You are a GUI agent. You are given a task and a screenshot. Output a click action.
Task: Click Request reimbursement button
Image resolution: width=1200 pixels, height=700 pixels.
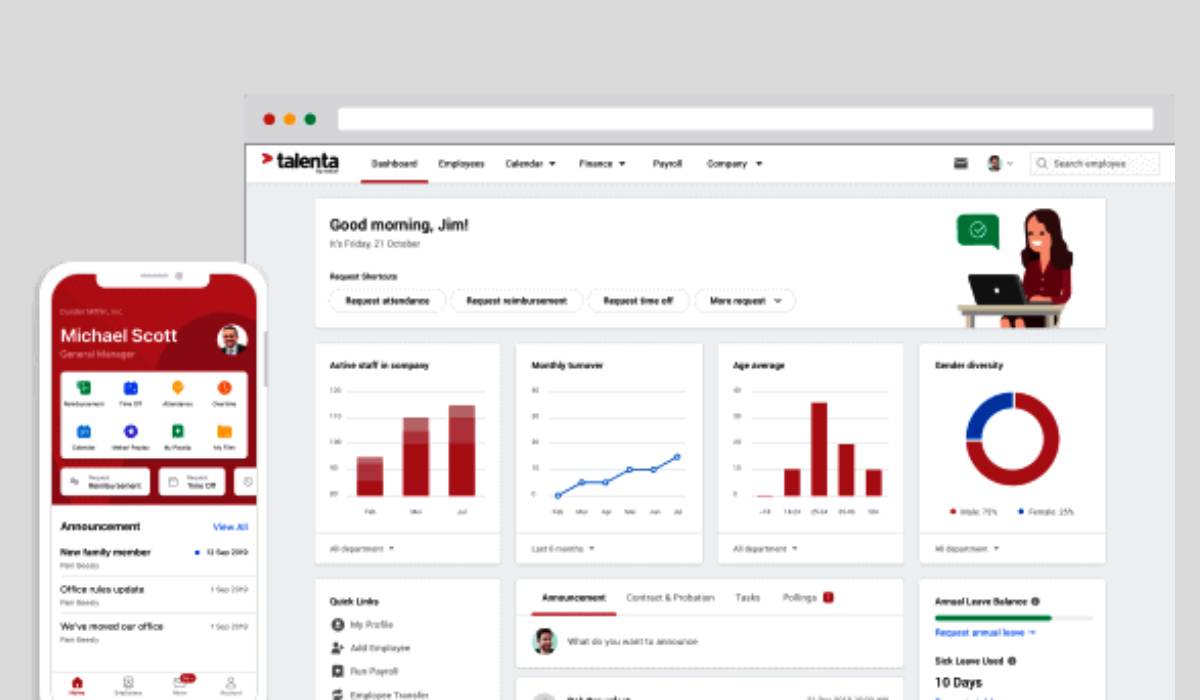[516, 300]
